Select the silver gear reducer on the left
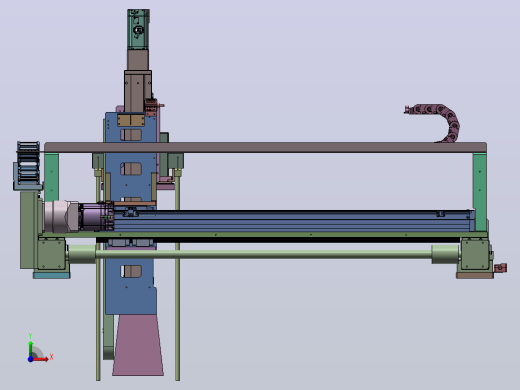This screenshot has height=390, width=520. (61, 217)
